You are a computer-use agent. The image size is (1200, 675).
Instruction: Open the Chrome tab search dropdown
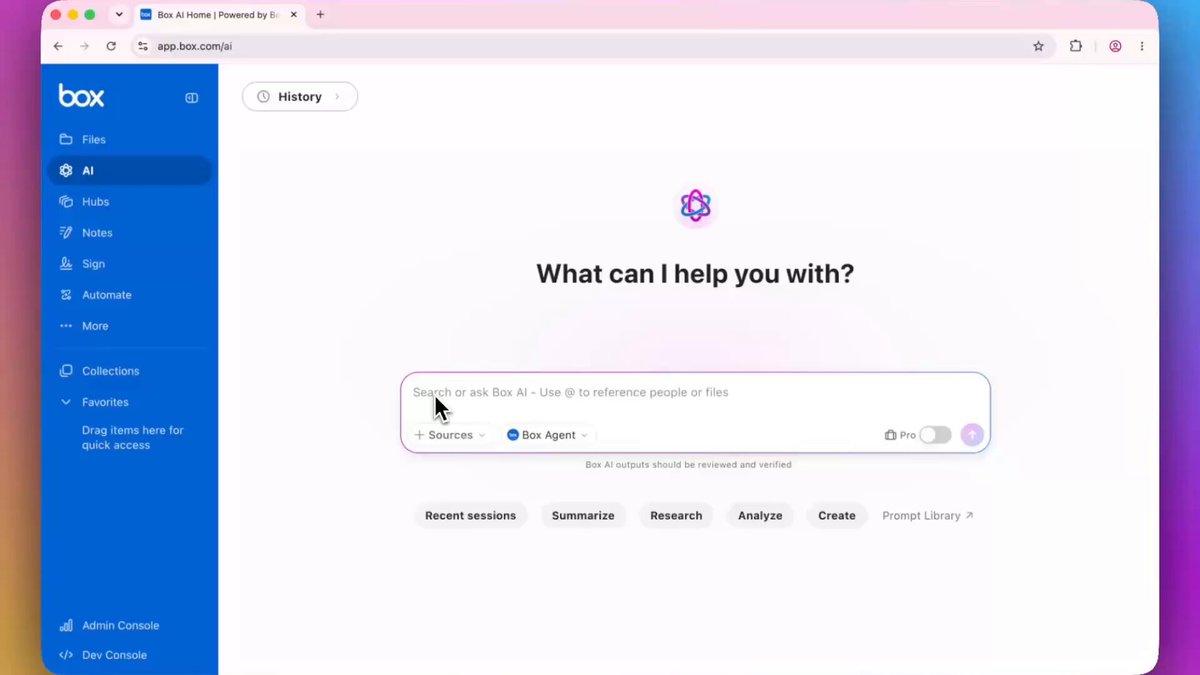pyautogui.click(x=119, y=15)
